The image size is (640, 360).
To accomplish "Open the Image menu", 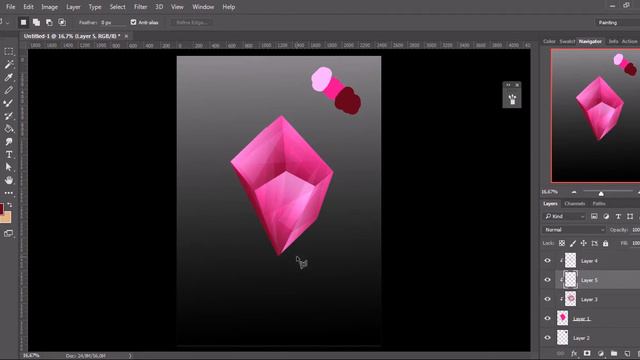I will tap(49, 7).
